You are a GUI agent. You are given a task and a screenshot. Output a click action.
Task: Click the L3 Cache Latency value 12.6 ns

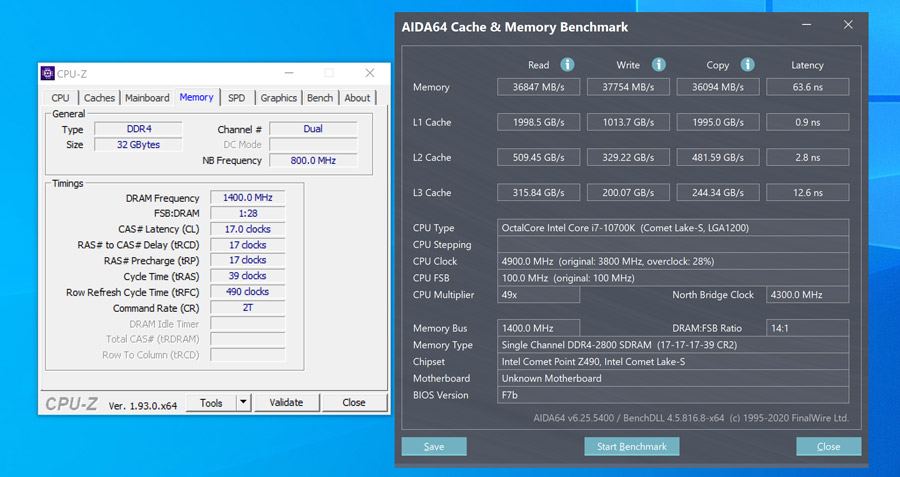[x=808, y=192]
